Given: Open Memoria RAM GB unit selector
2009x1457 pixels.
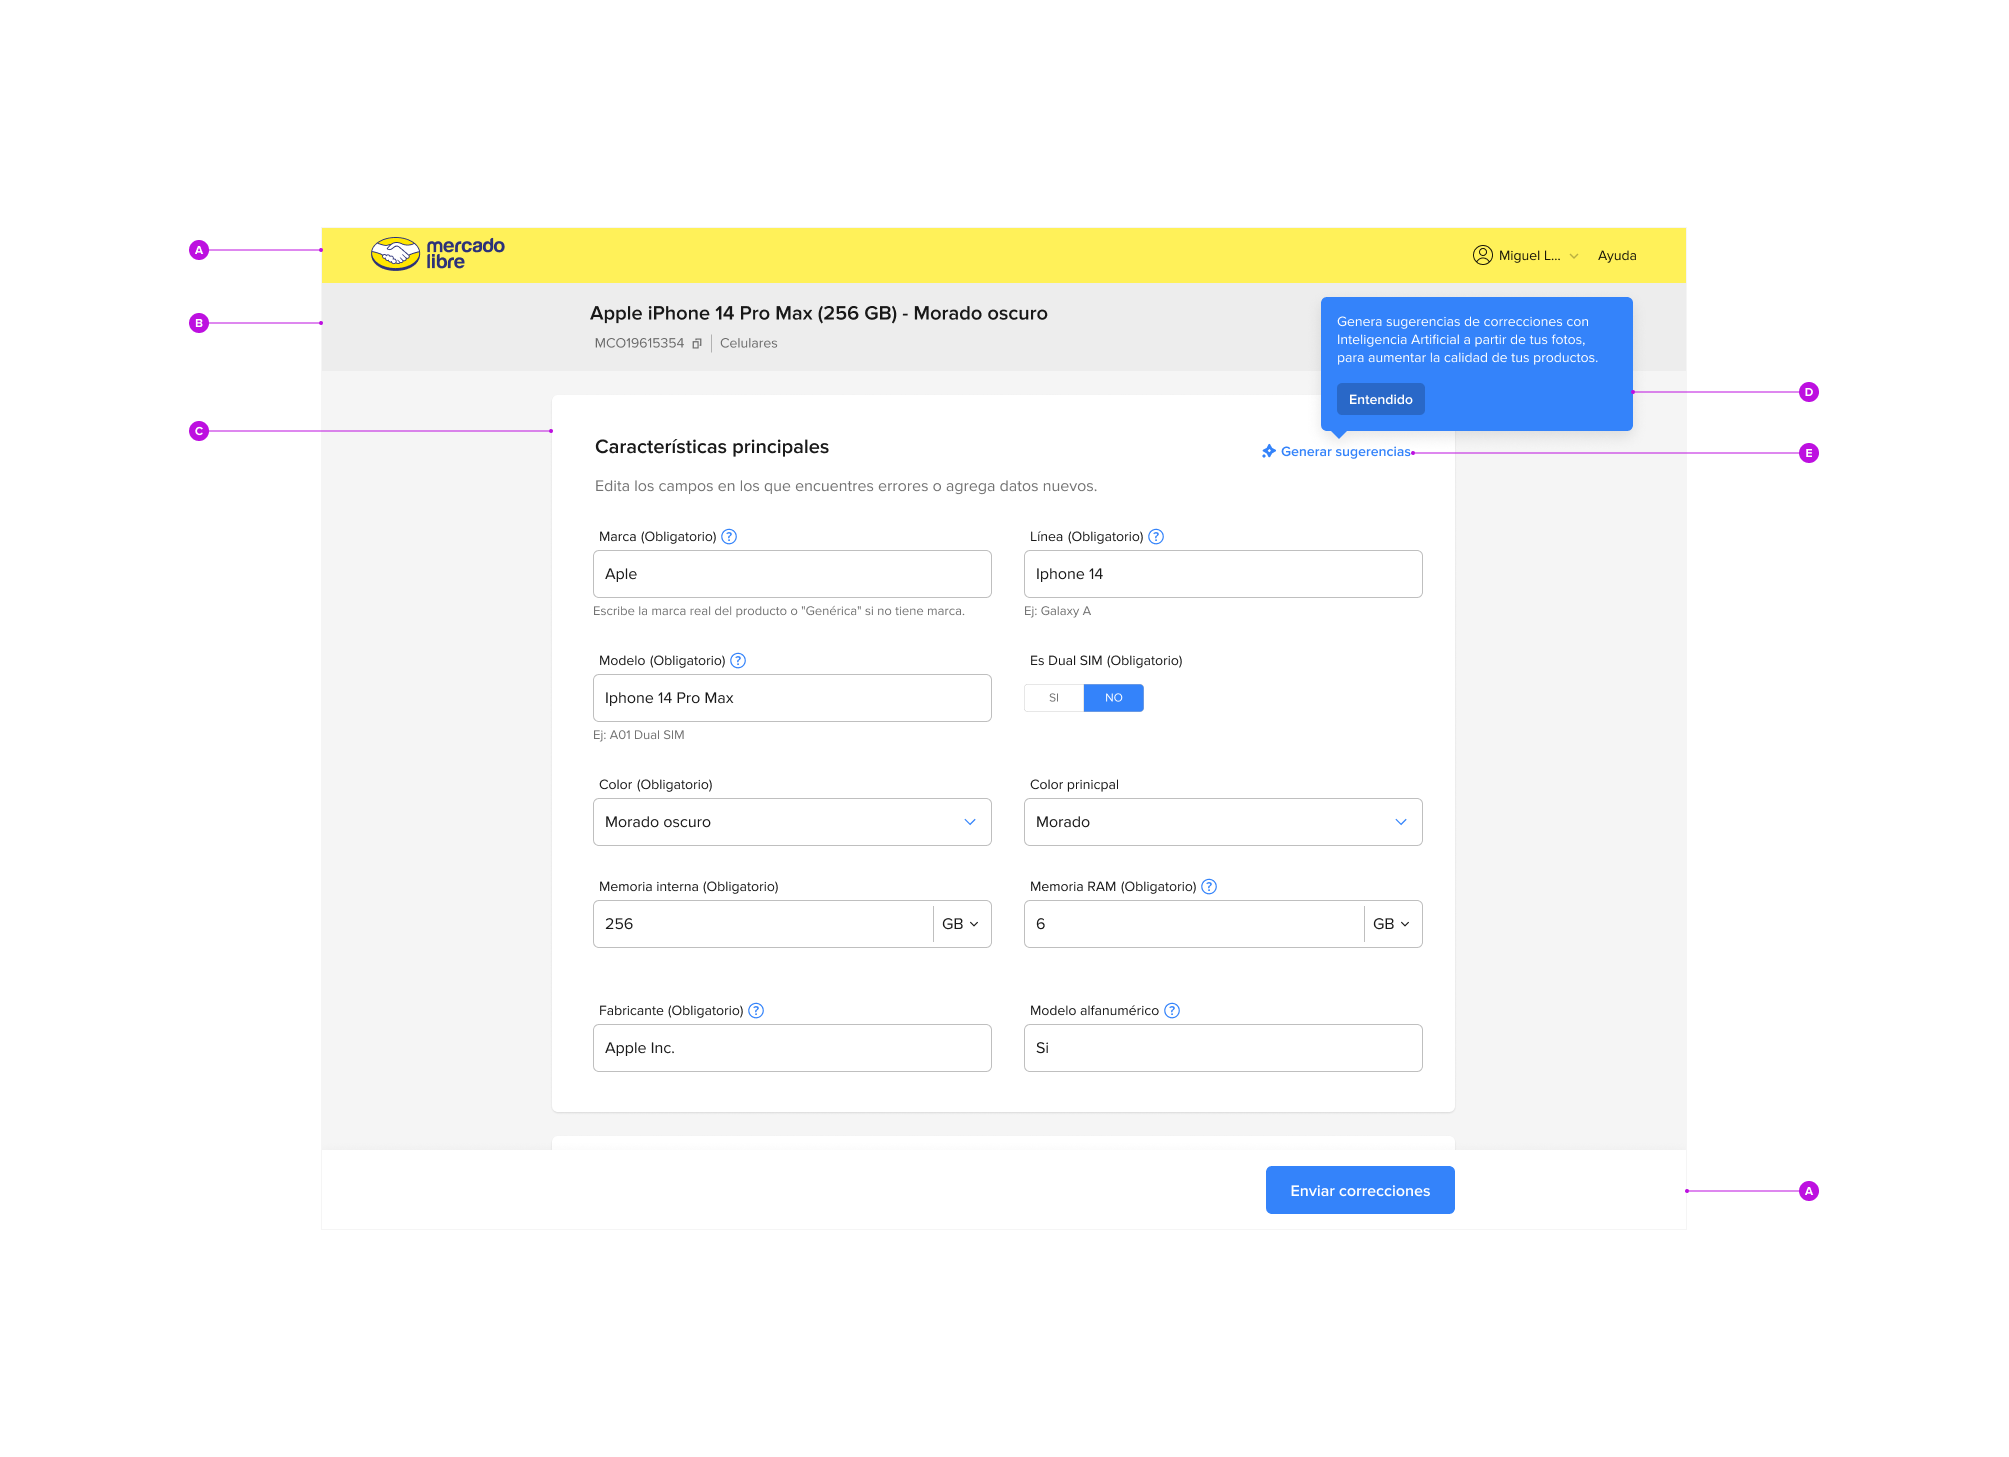Looking at the screenshot, I should [x=1391, y=924].
